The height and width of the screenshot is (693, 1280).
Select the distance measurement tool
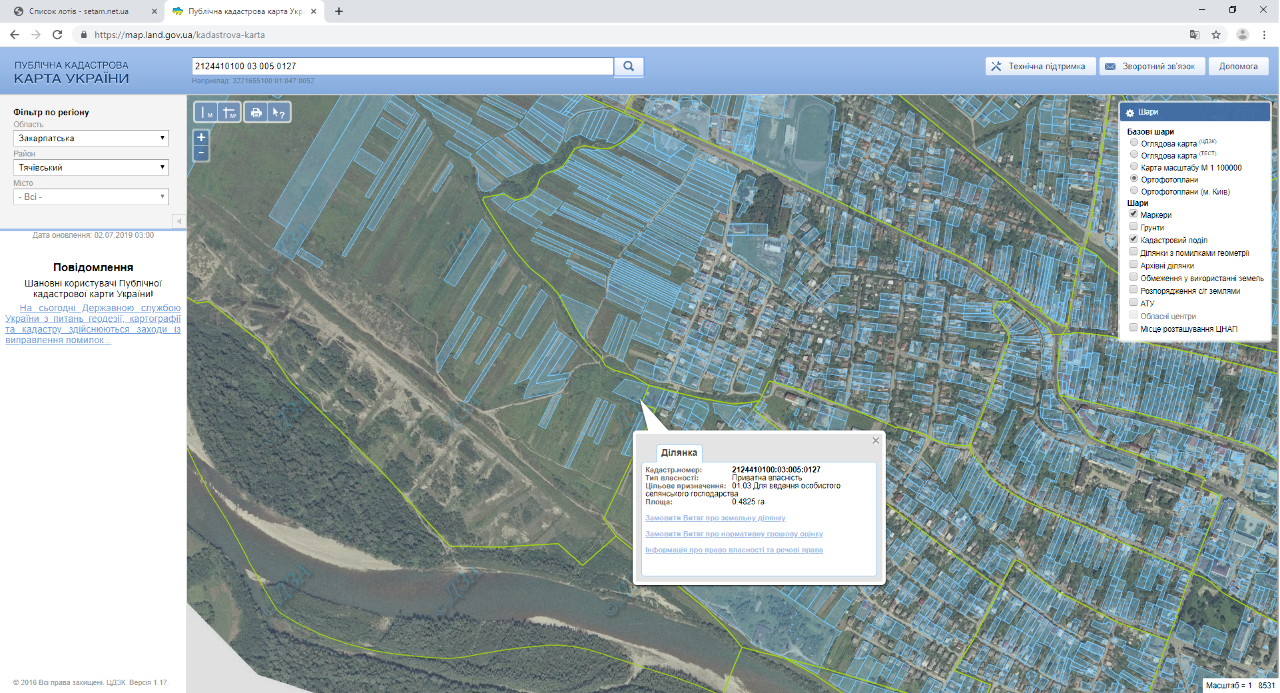[x=206, y=113]
